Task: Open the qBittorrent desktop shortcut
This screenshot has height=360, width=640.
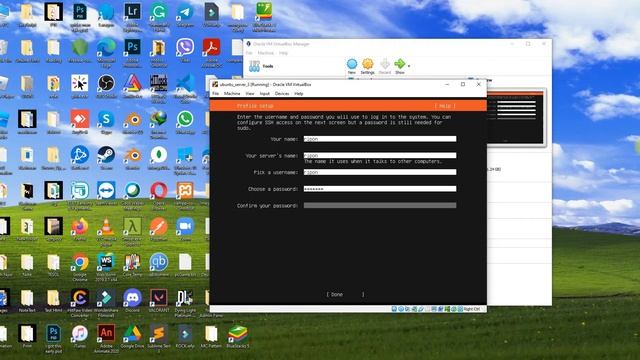Action: (159, 264)
